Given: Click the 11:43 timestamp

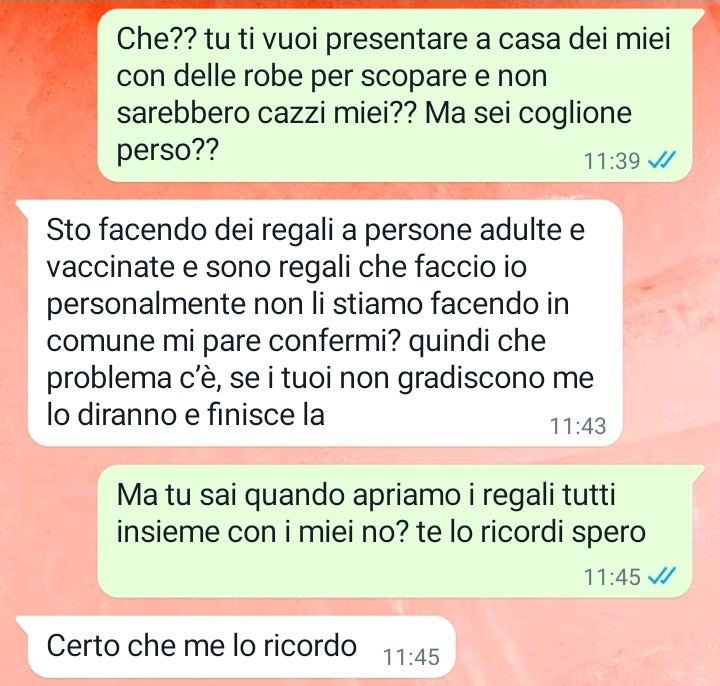Looking at the screenshot, I should pos(578,426).
